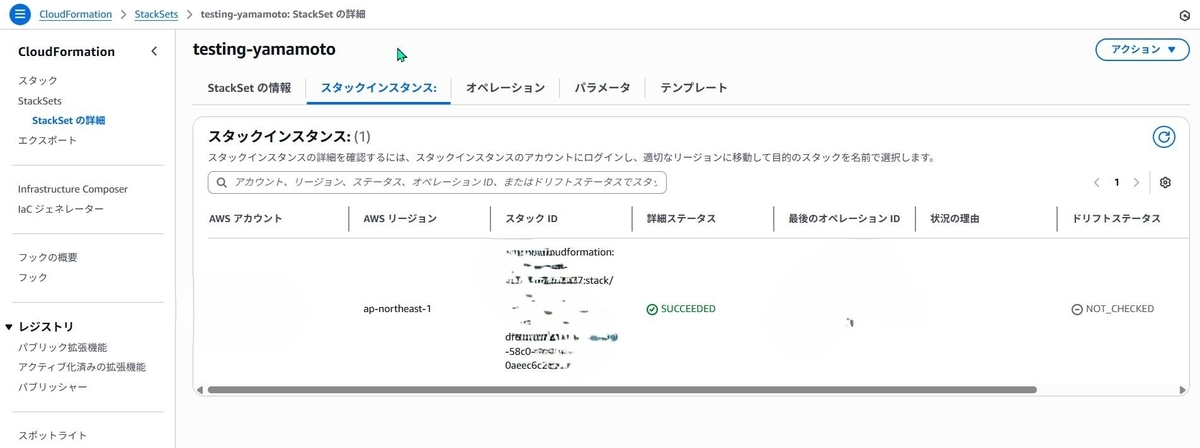This screenshot has width=1200, height=448.
Task: Click the 詳細ステータス column header
Action: point(681,218)
